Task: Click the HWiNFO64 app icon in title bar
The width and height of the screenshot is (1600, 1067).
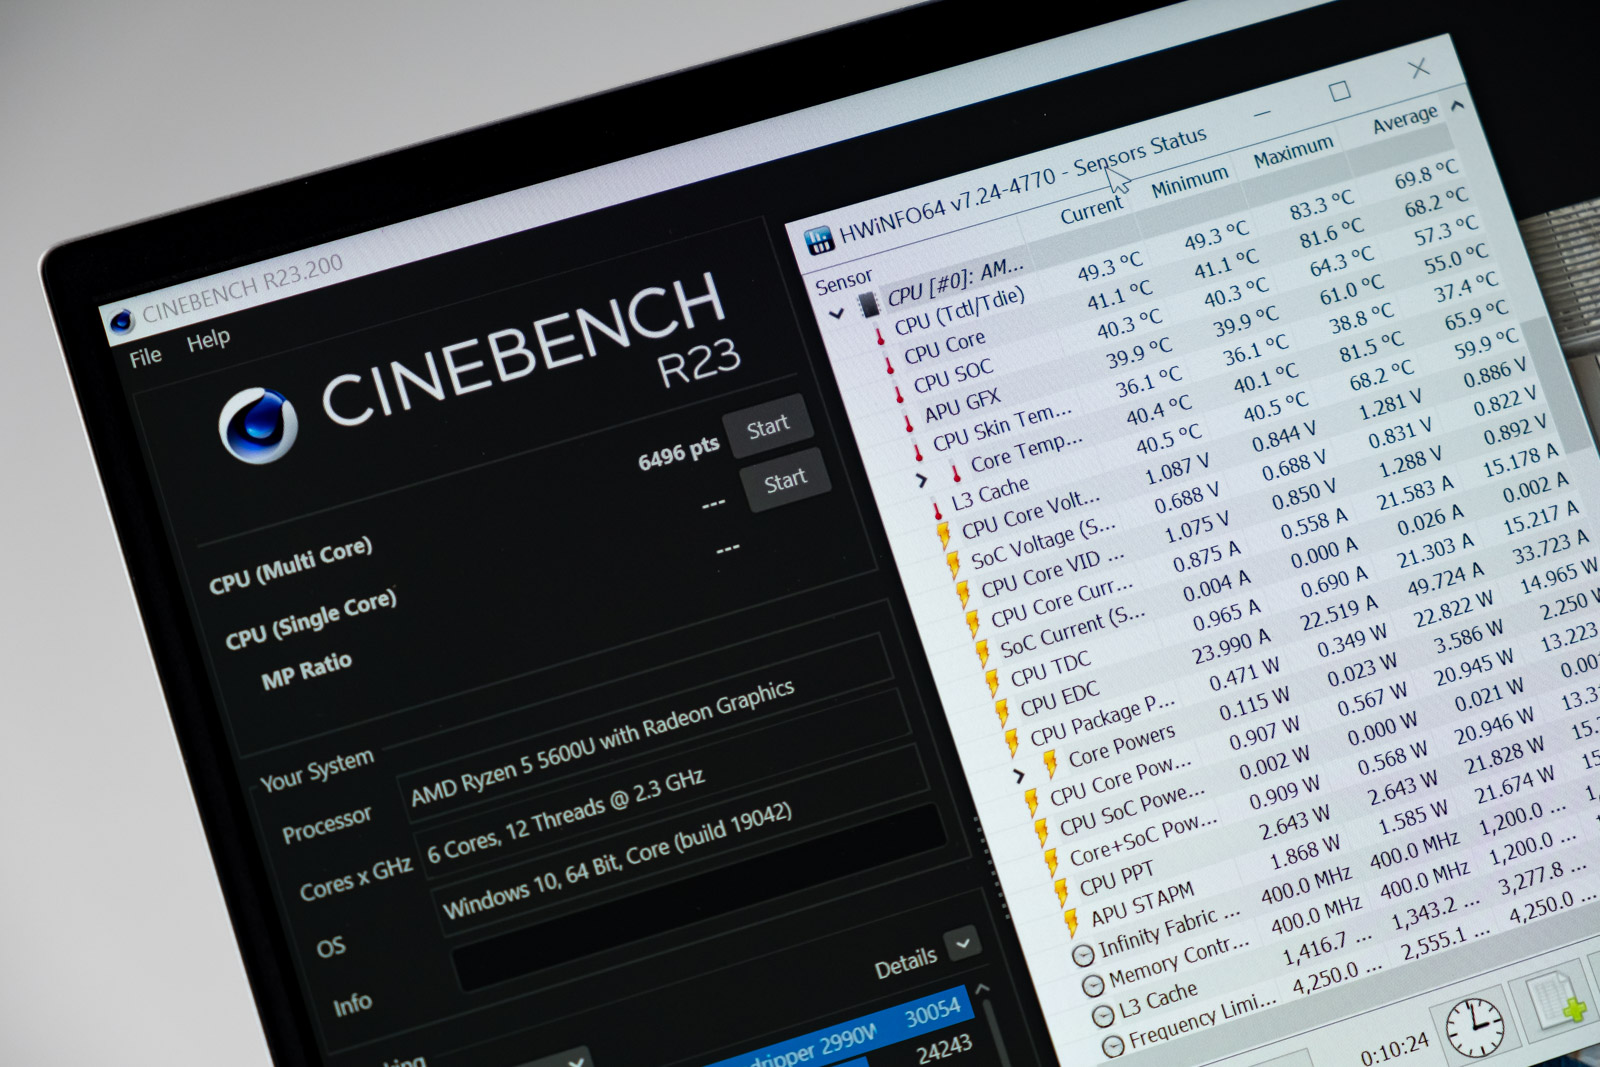Action: (x=820, y=240)
